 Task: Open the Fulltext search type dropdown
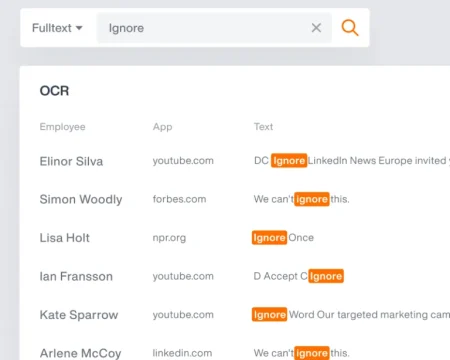pos(57,28)
